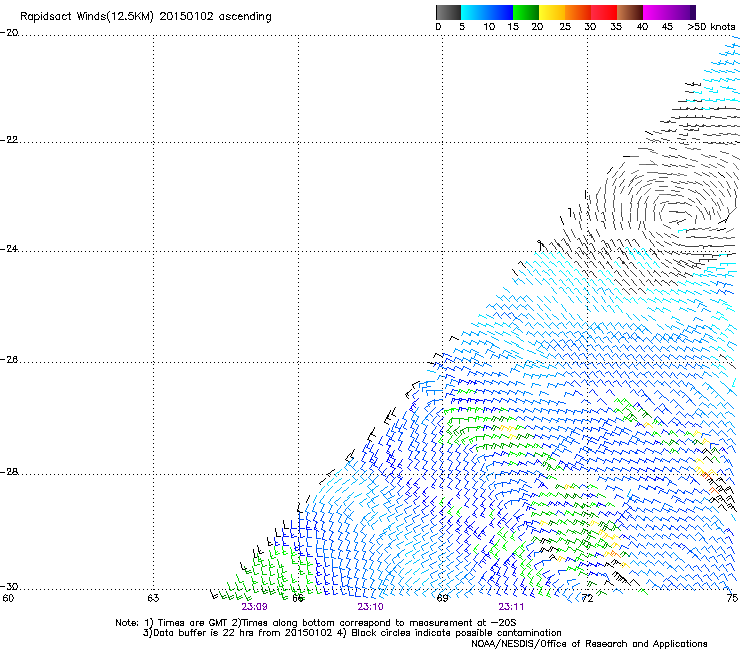The width and height of the screenshot is (740, 650).
Task: Click the 23:10 swath time marker
Action: pyautogui.click(x=370, y=607)
